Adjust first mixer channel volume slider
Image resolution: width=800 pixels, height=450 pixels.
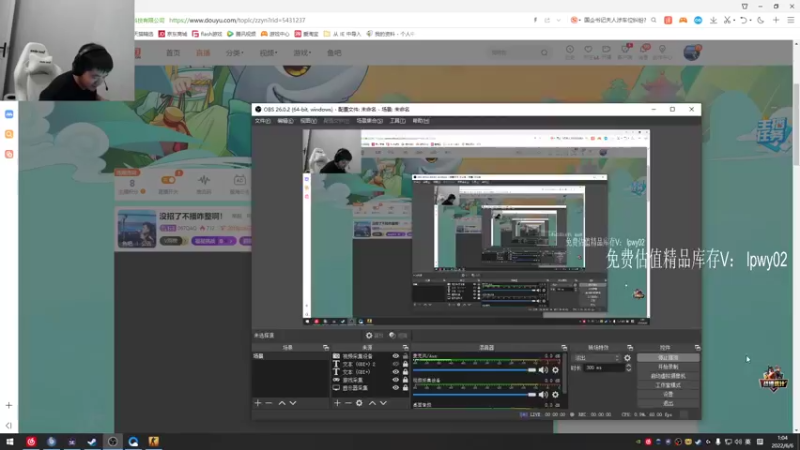tap(474, 370)
